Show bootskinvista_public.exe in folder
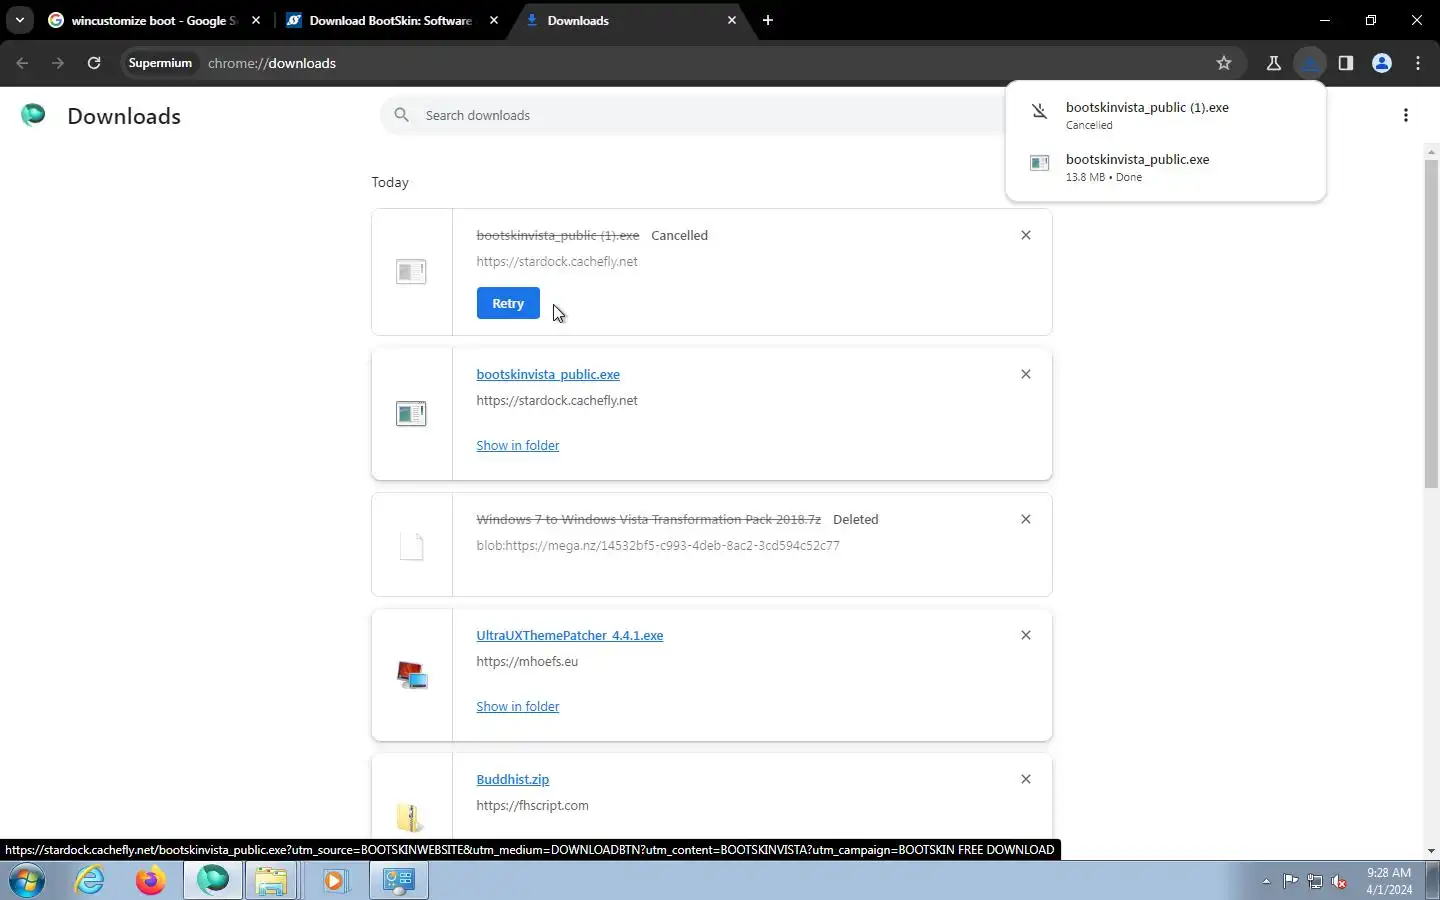Viewport: 1440px width, 900px height. tap(518, 445)
